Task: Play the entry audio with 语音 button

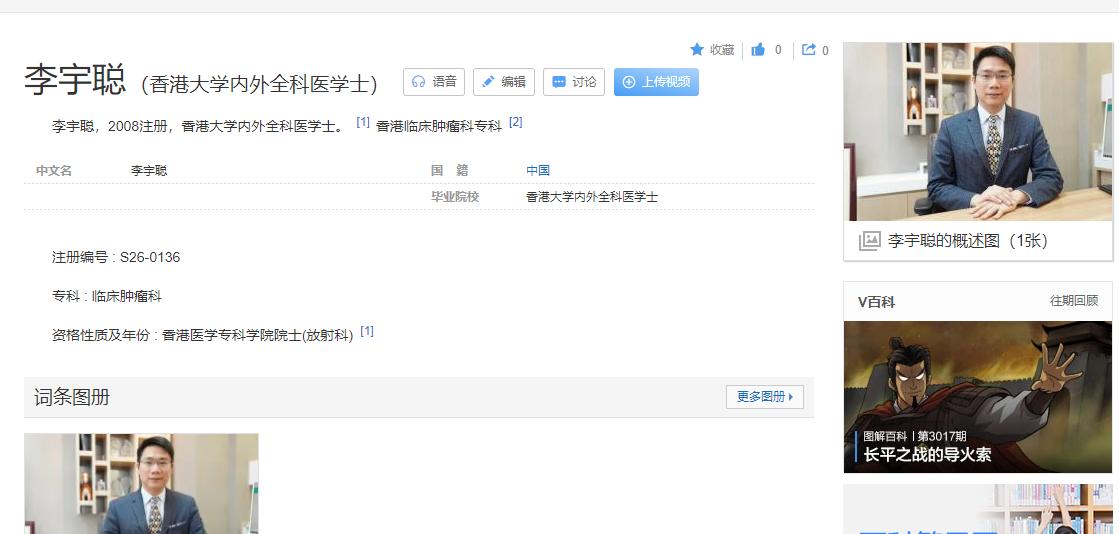Action: pyautogui.click(x=434, y=82)
